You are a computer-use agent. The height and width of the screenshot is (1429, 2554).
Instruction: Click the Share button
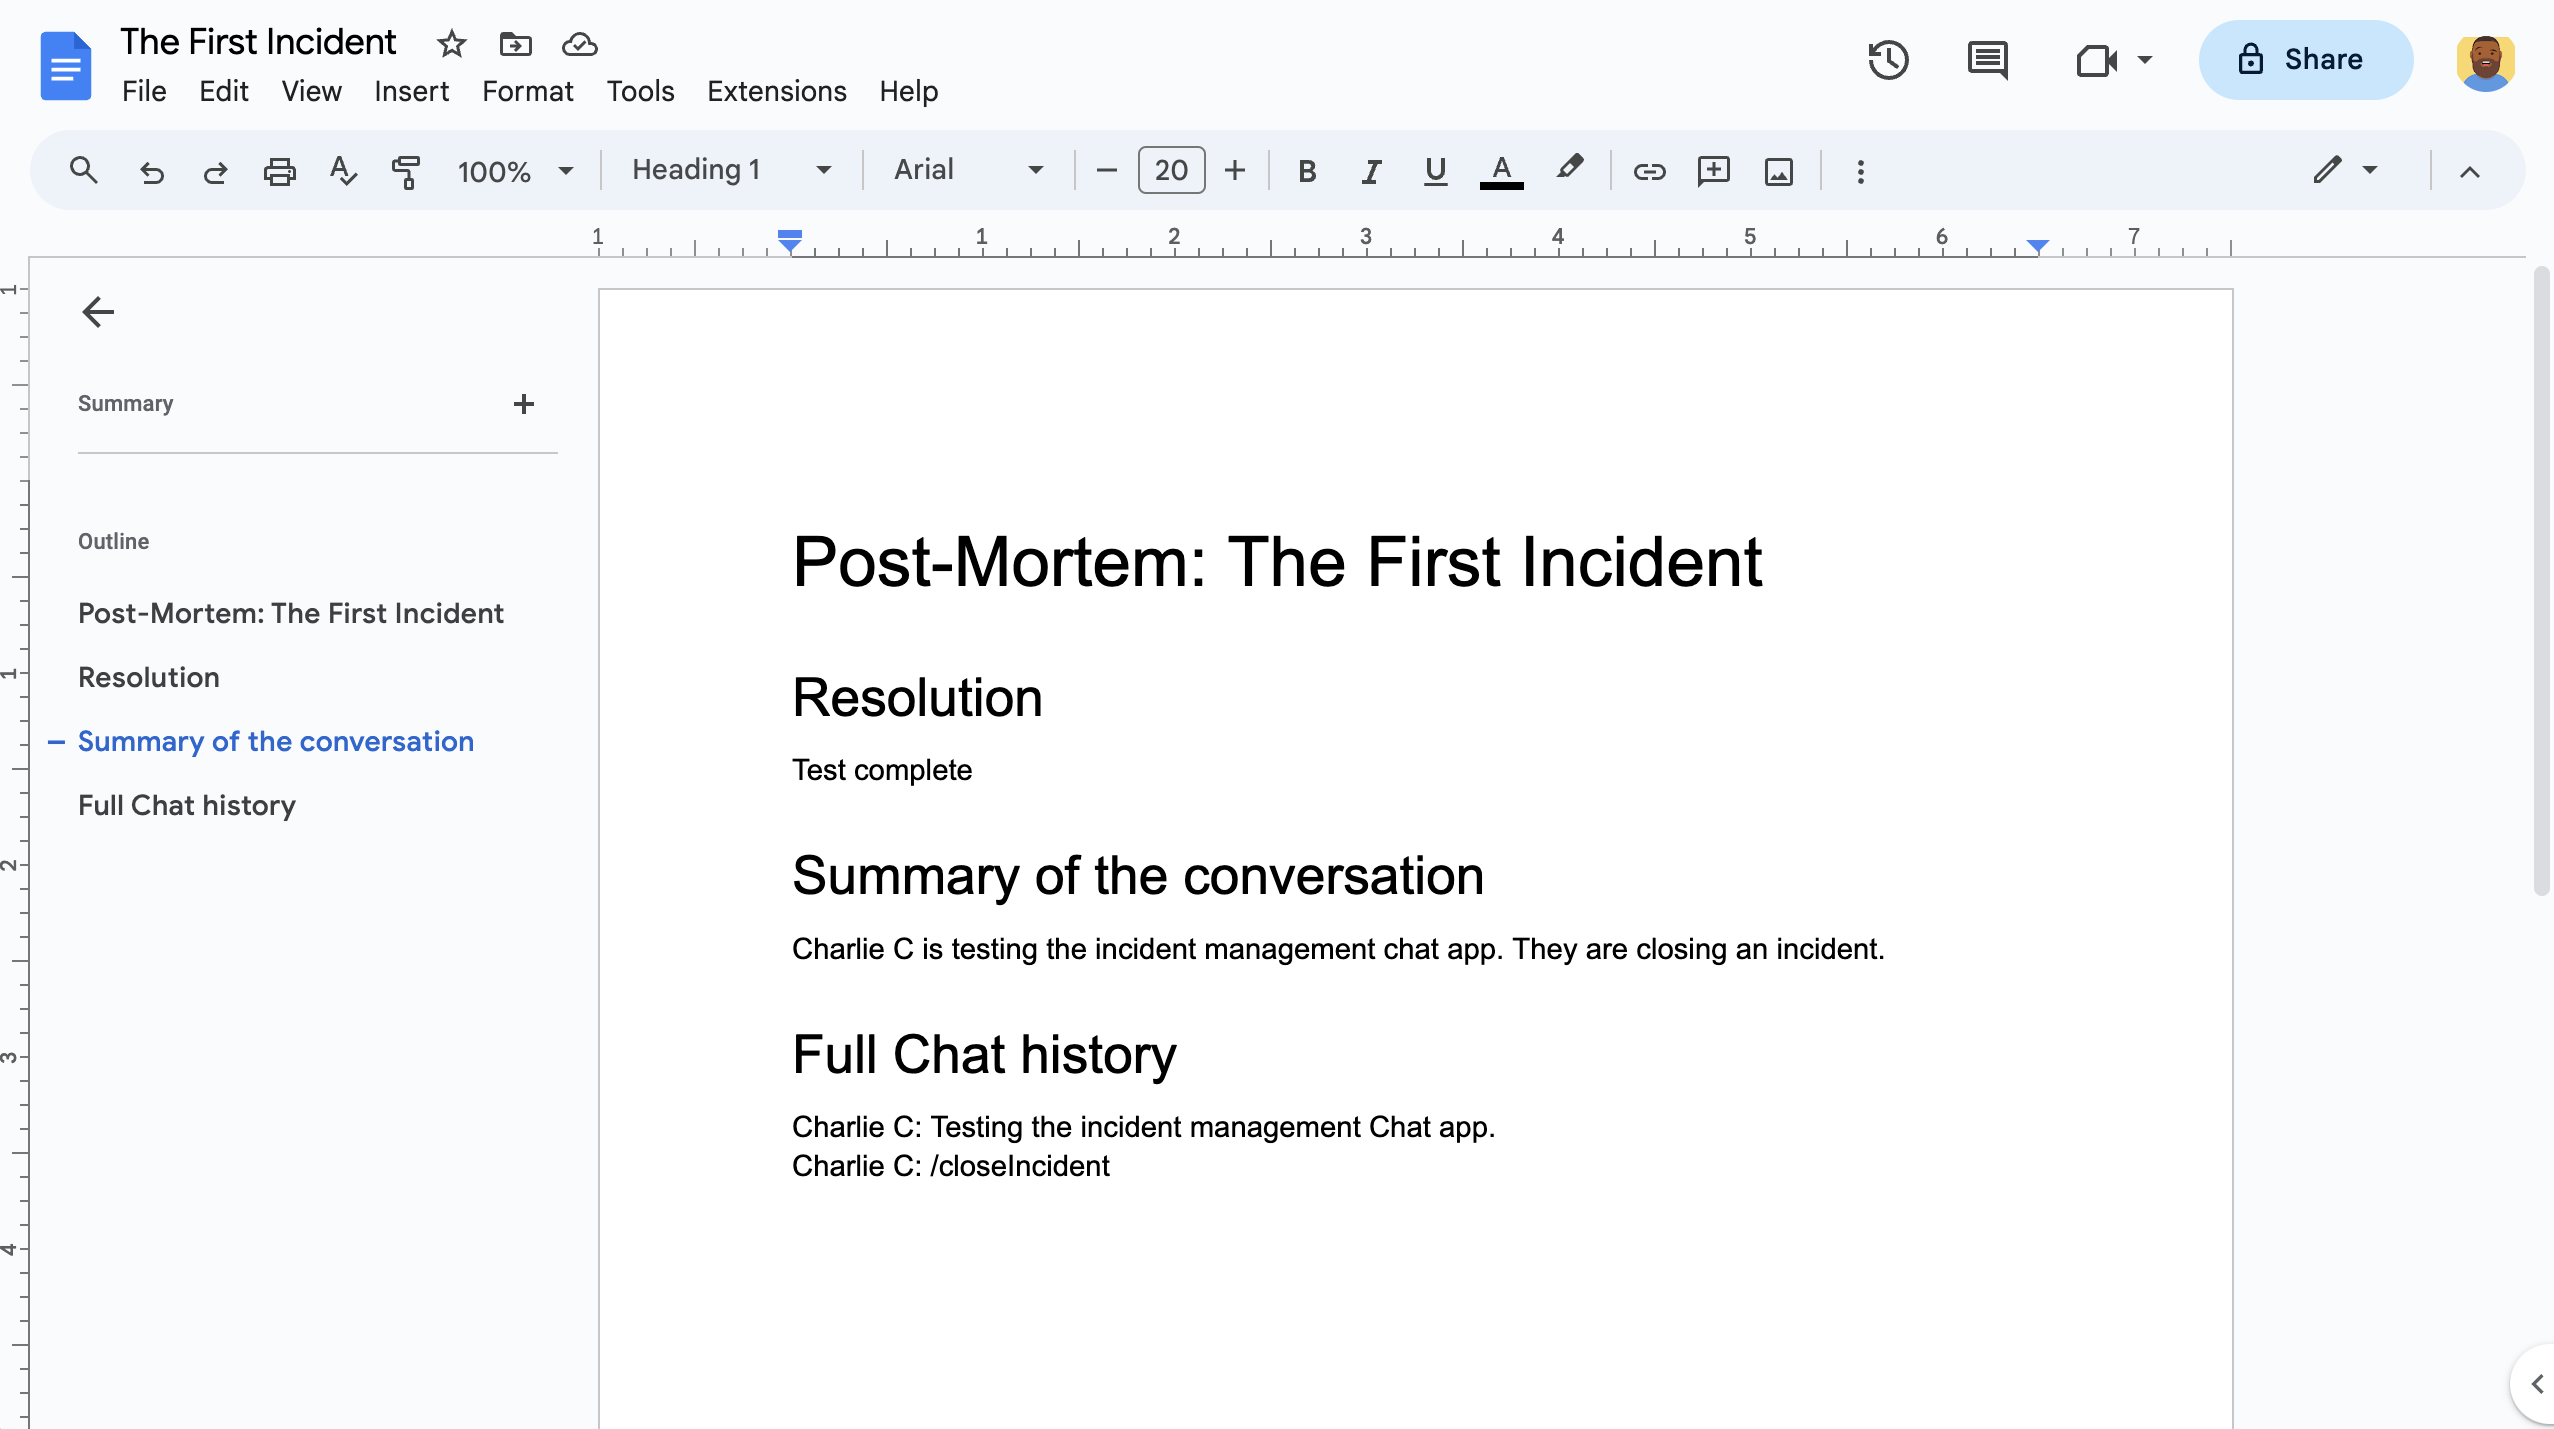coord(2303,60)
